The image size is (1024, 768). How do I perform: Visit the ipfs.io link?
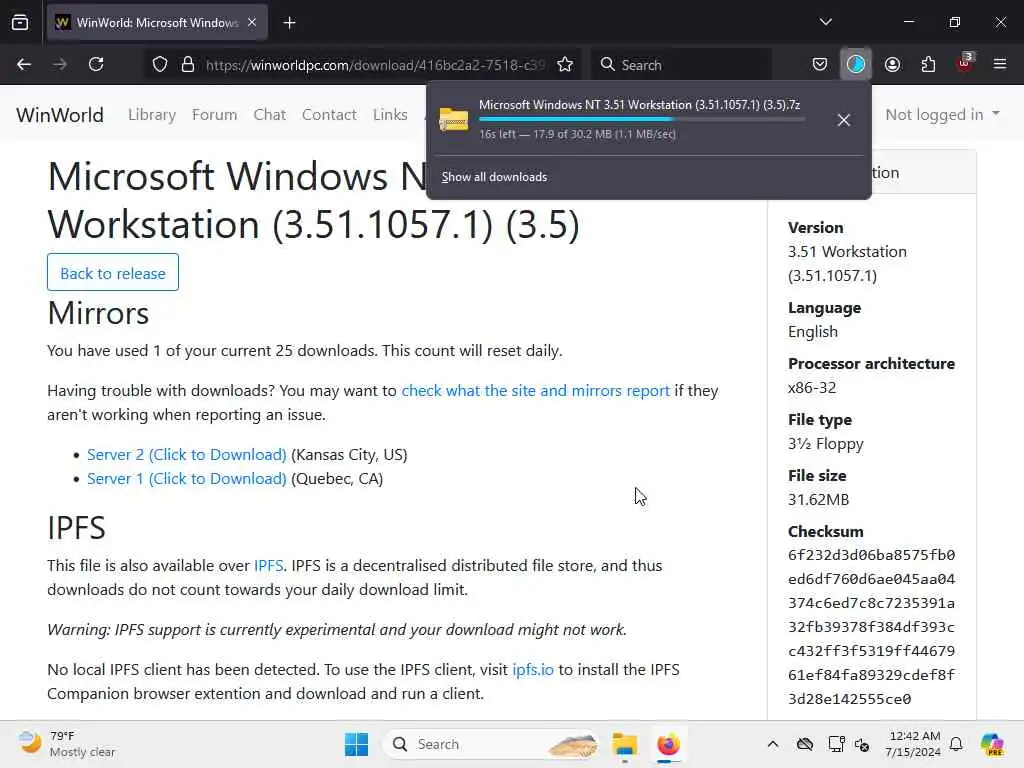533,669
